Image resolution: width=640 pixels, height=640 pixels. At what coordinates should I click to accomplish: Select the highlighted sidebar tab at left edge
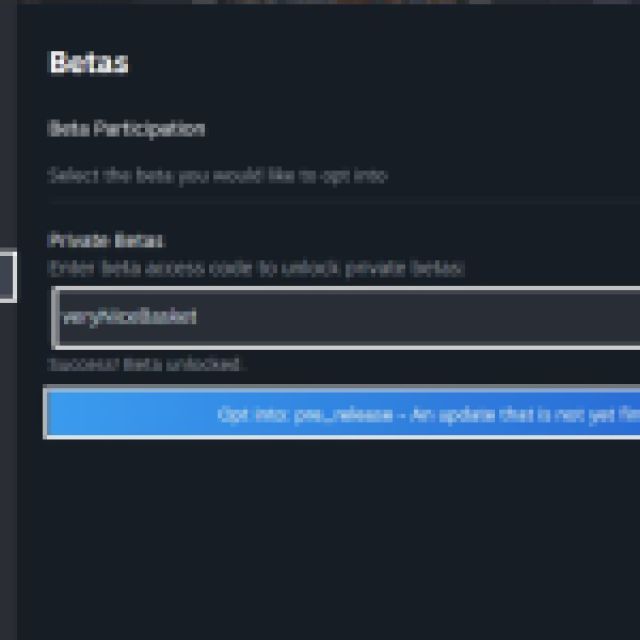[7, 276]
